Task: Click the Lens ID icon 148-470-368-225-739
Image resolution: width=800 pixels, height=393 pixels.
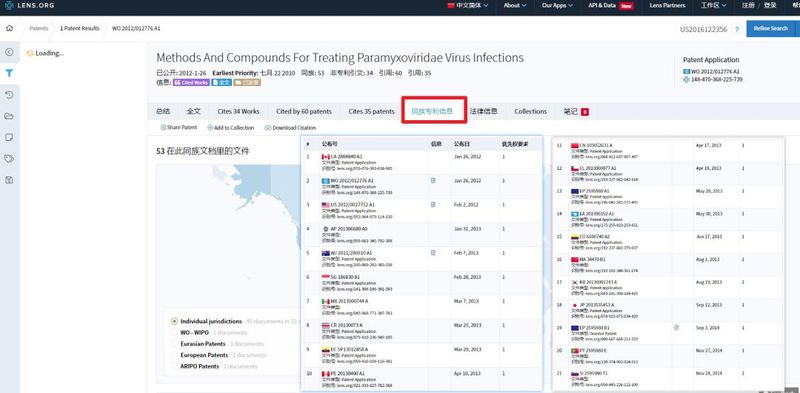Action: (686, 80)
